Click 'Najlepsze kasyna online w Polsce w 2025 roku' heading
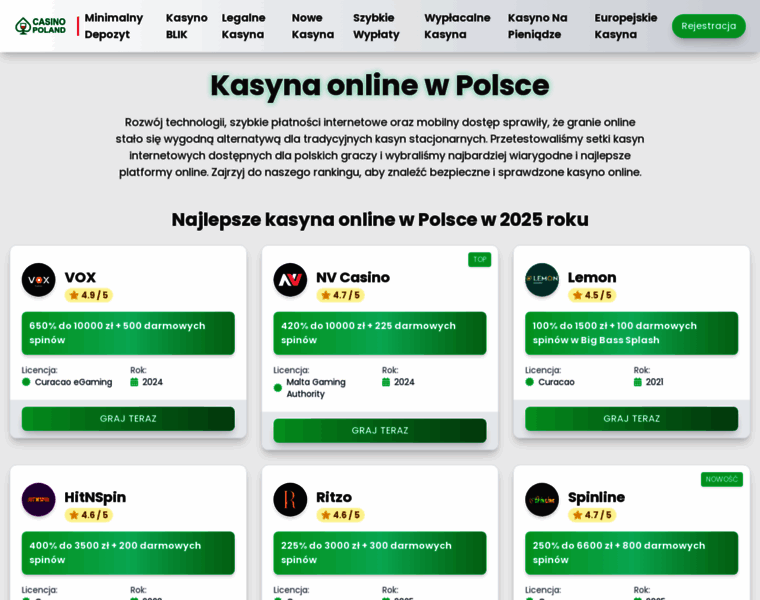760x600 pixels. point(380,220)
